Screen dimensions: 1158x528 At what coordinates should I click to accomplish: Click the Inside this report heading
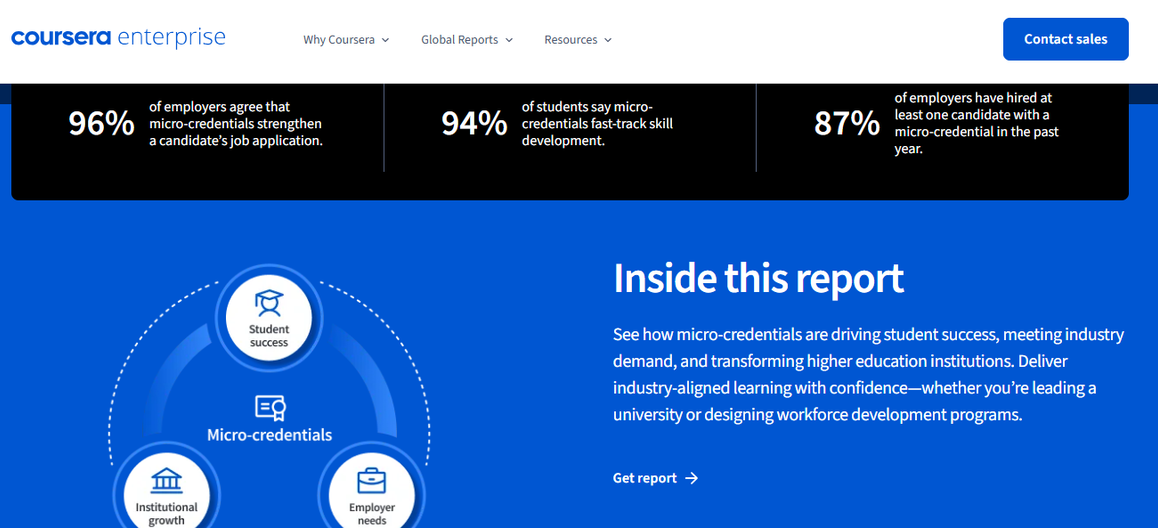[x=758, y=278]
